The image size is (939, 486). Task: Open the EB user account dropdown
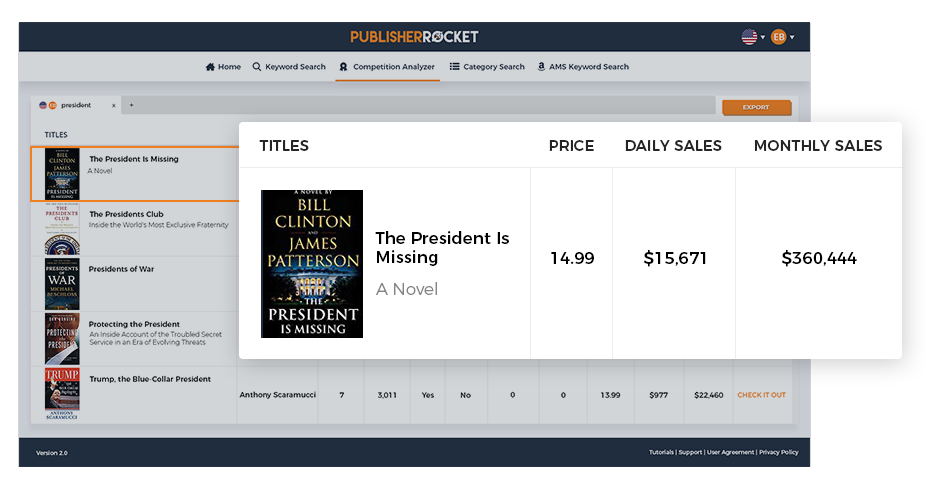pyautogui.click(x=782, y=37)
